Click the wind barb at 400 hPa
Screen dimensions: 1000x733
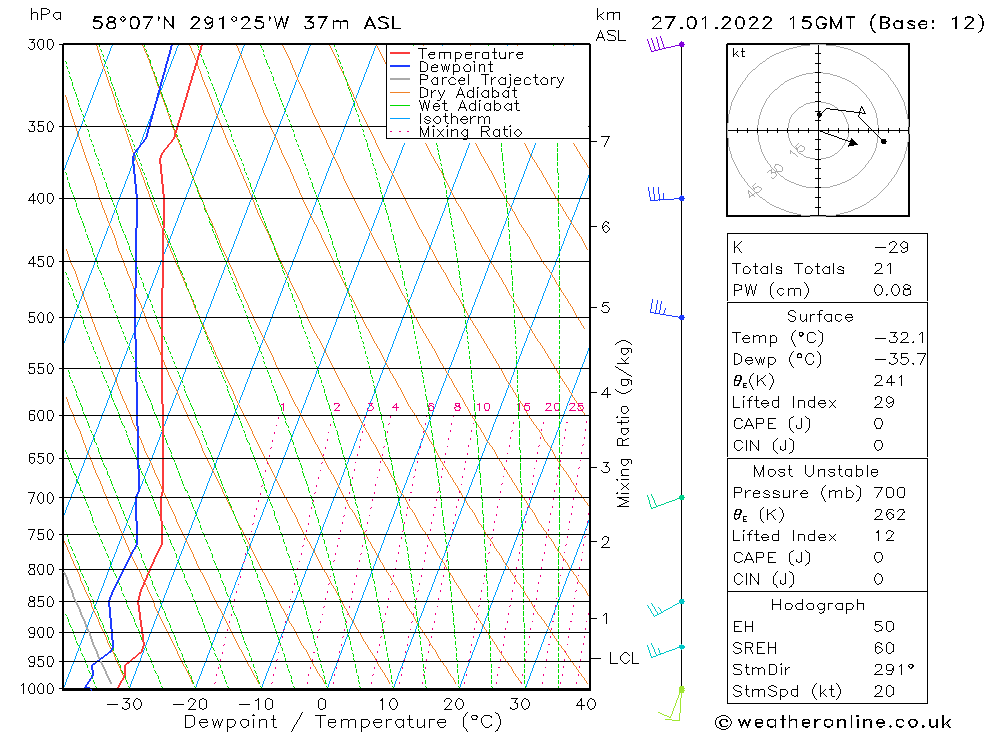click(x=666, y=195)
